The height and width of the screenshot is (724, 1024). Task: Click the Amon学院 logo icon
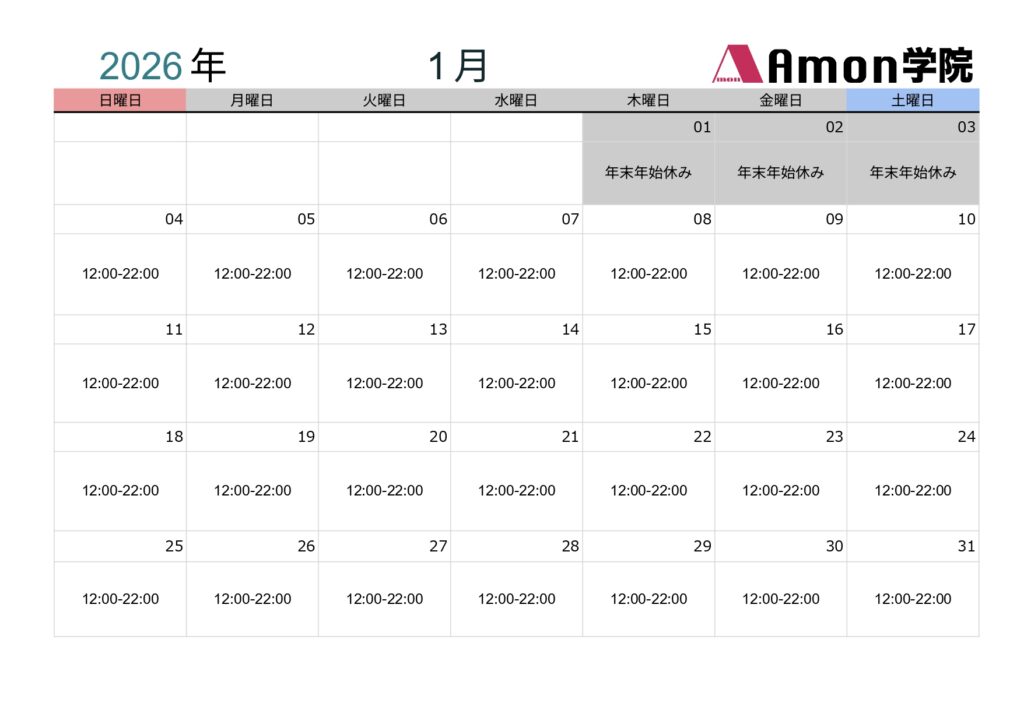point(737,65)
